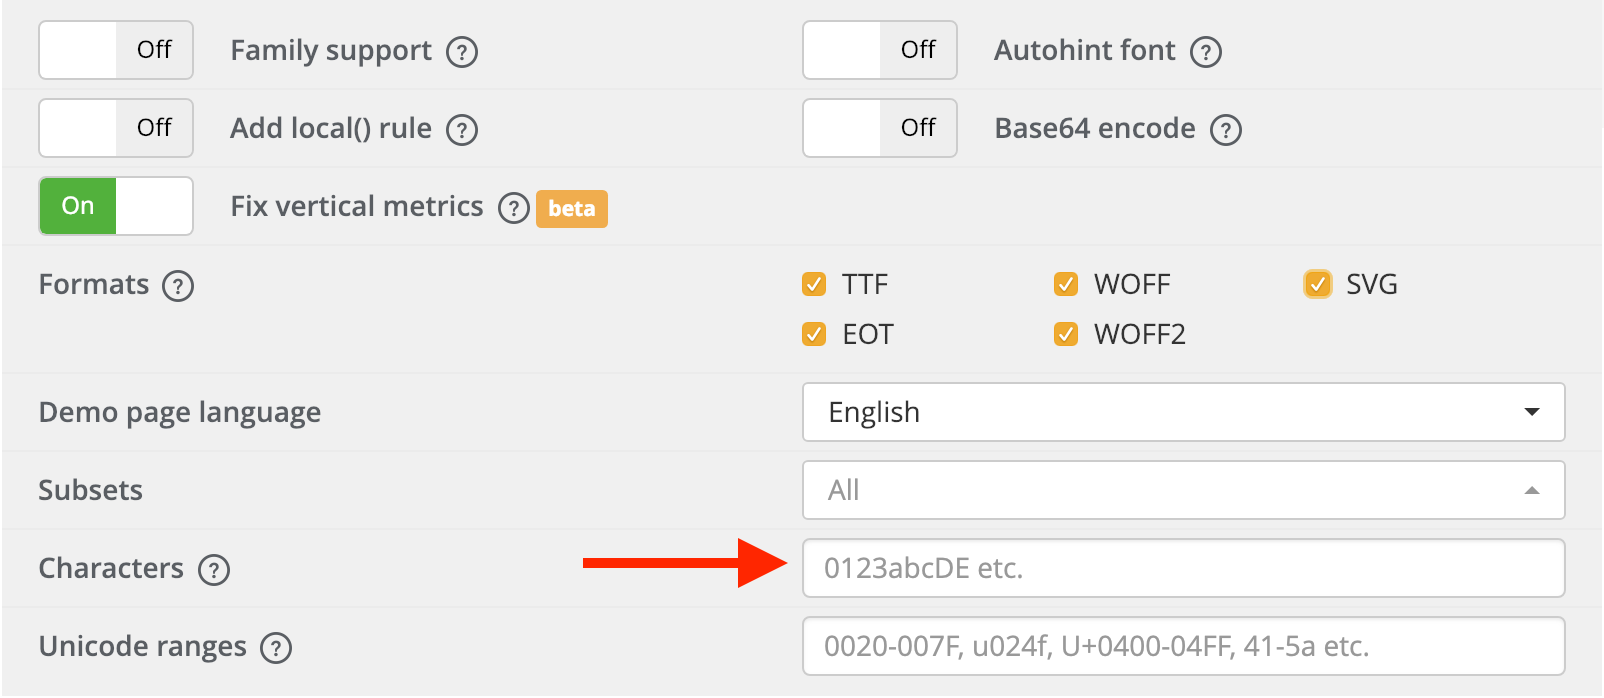Click the beta badge label

pyautogui.click(x=572, y=209)
